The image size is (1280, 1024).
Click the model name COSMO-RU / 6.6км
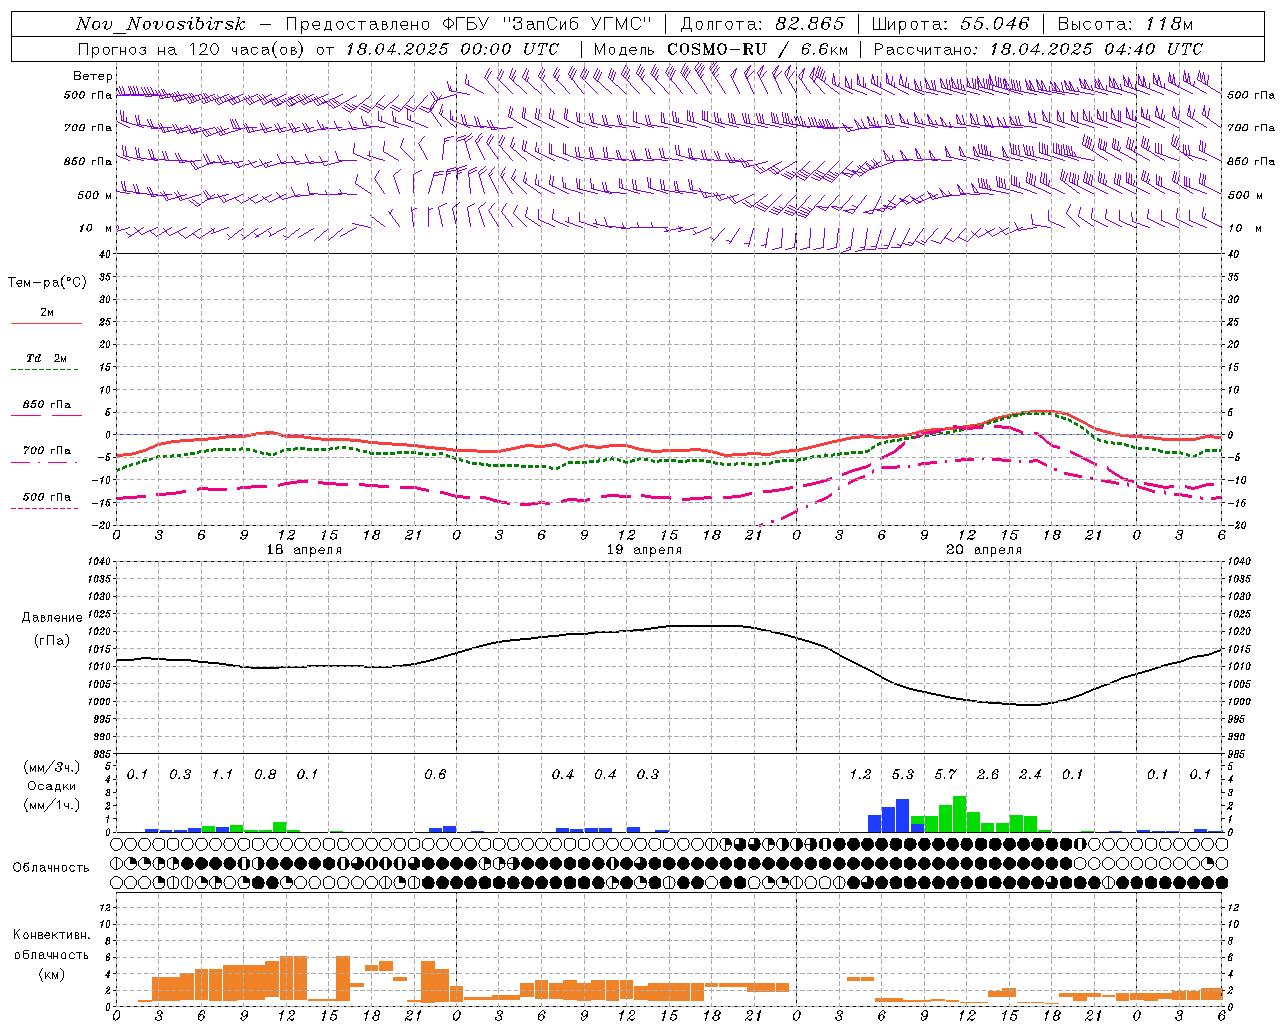757,49
